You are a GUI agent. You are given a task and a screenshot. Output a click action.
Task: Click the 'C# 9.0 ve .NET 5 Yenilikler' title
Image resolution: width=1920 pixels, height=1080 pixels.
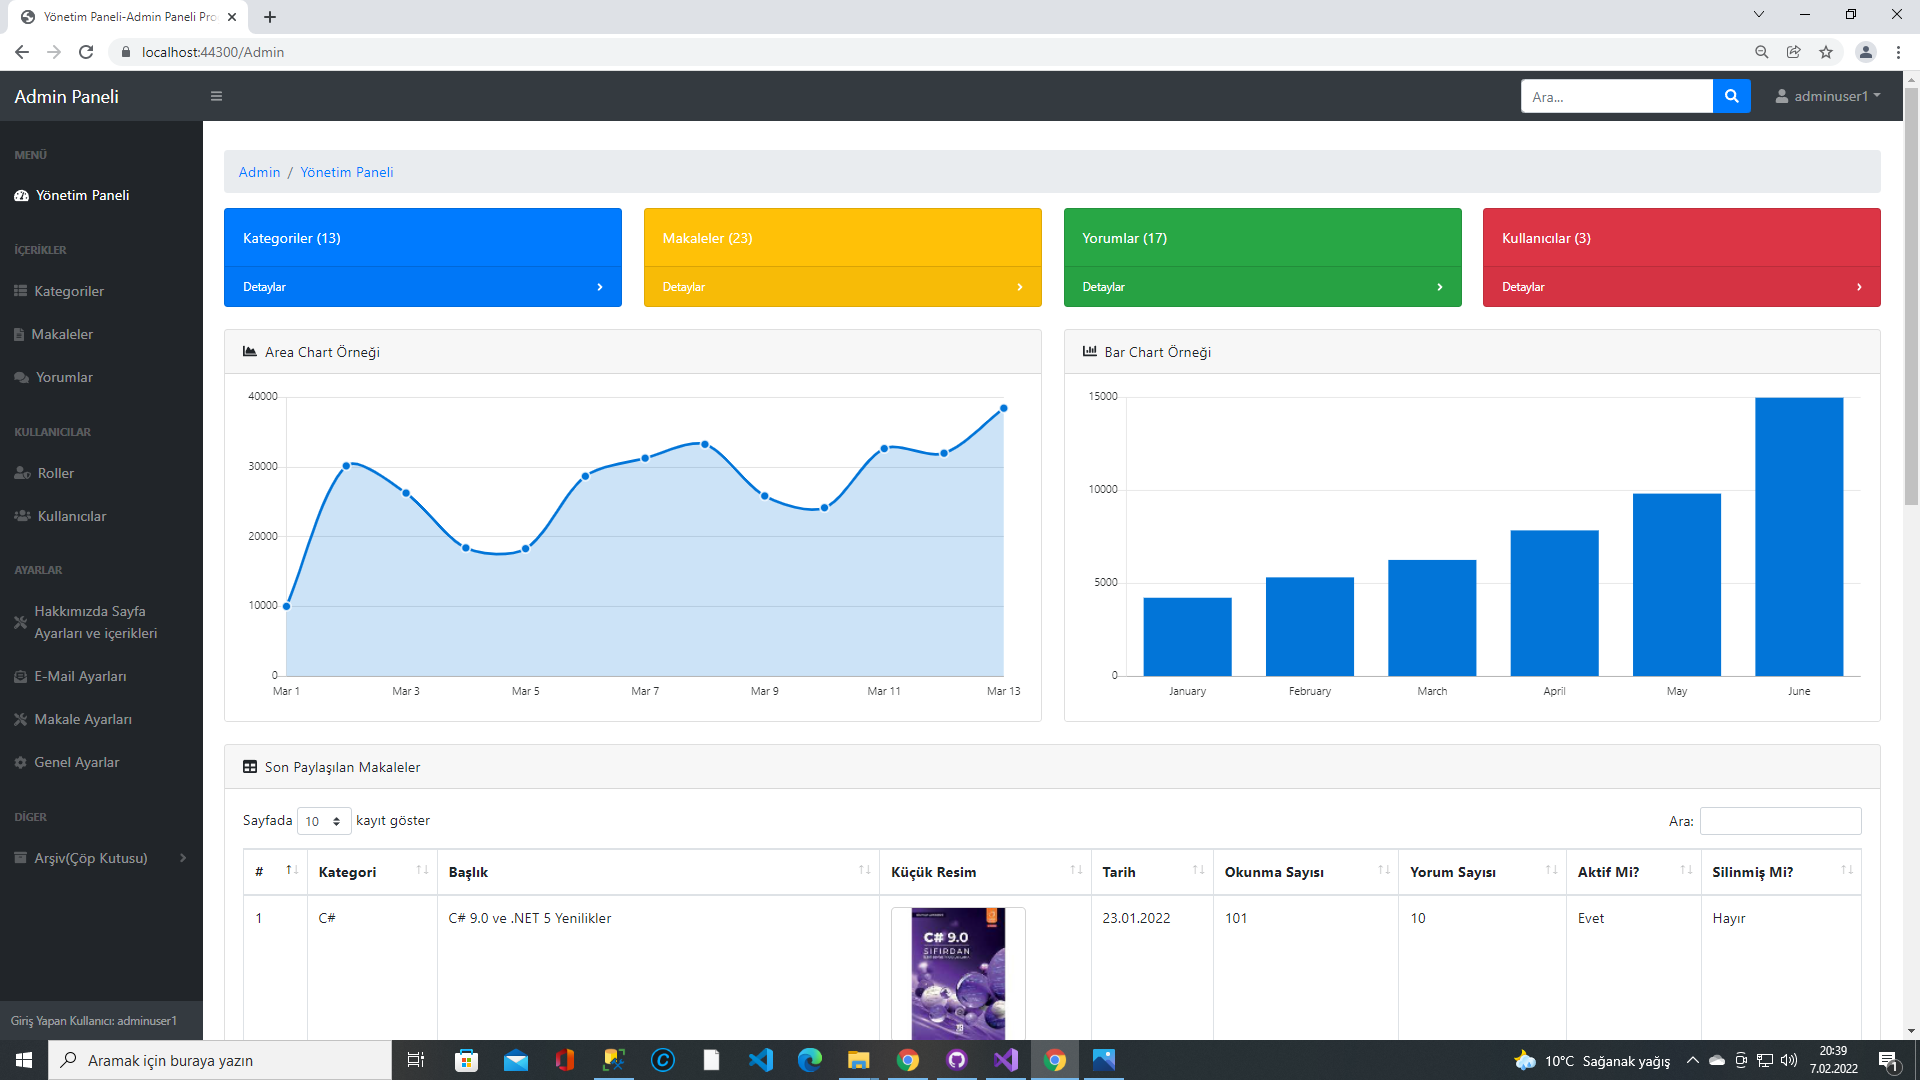pyautogui.click(x=529, y=918)
